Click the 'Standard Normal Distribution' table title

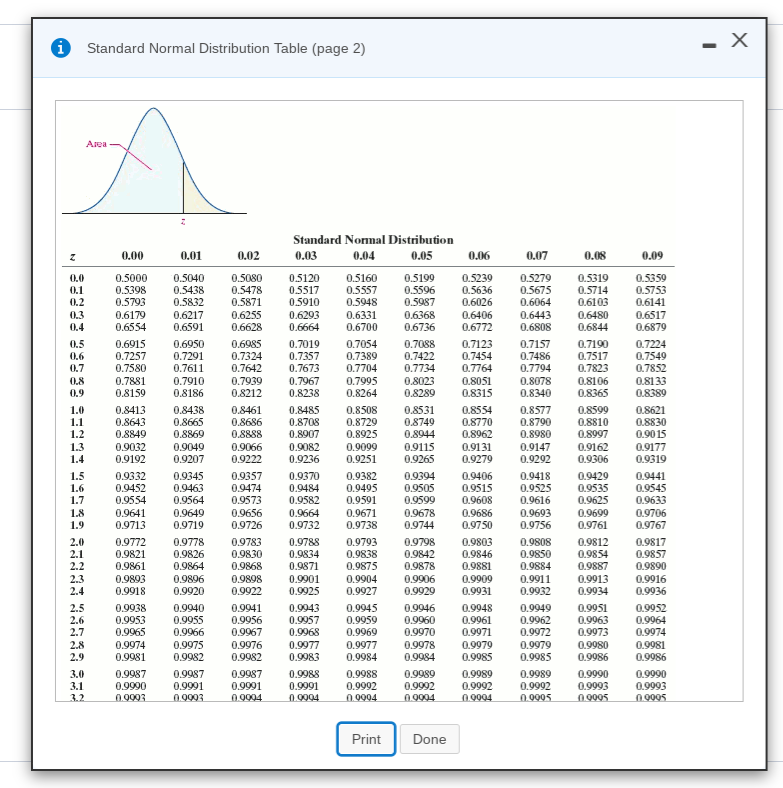(373, 240)
